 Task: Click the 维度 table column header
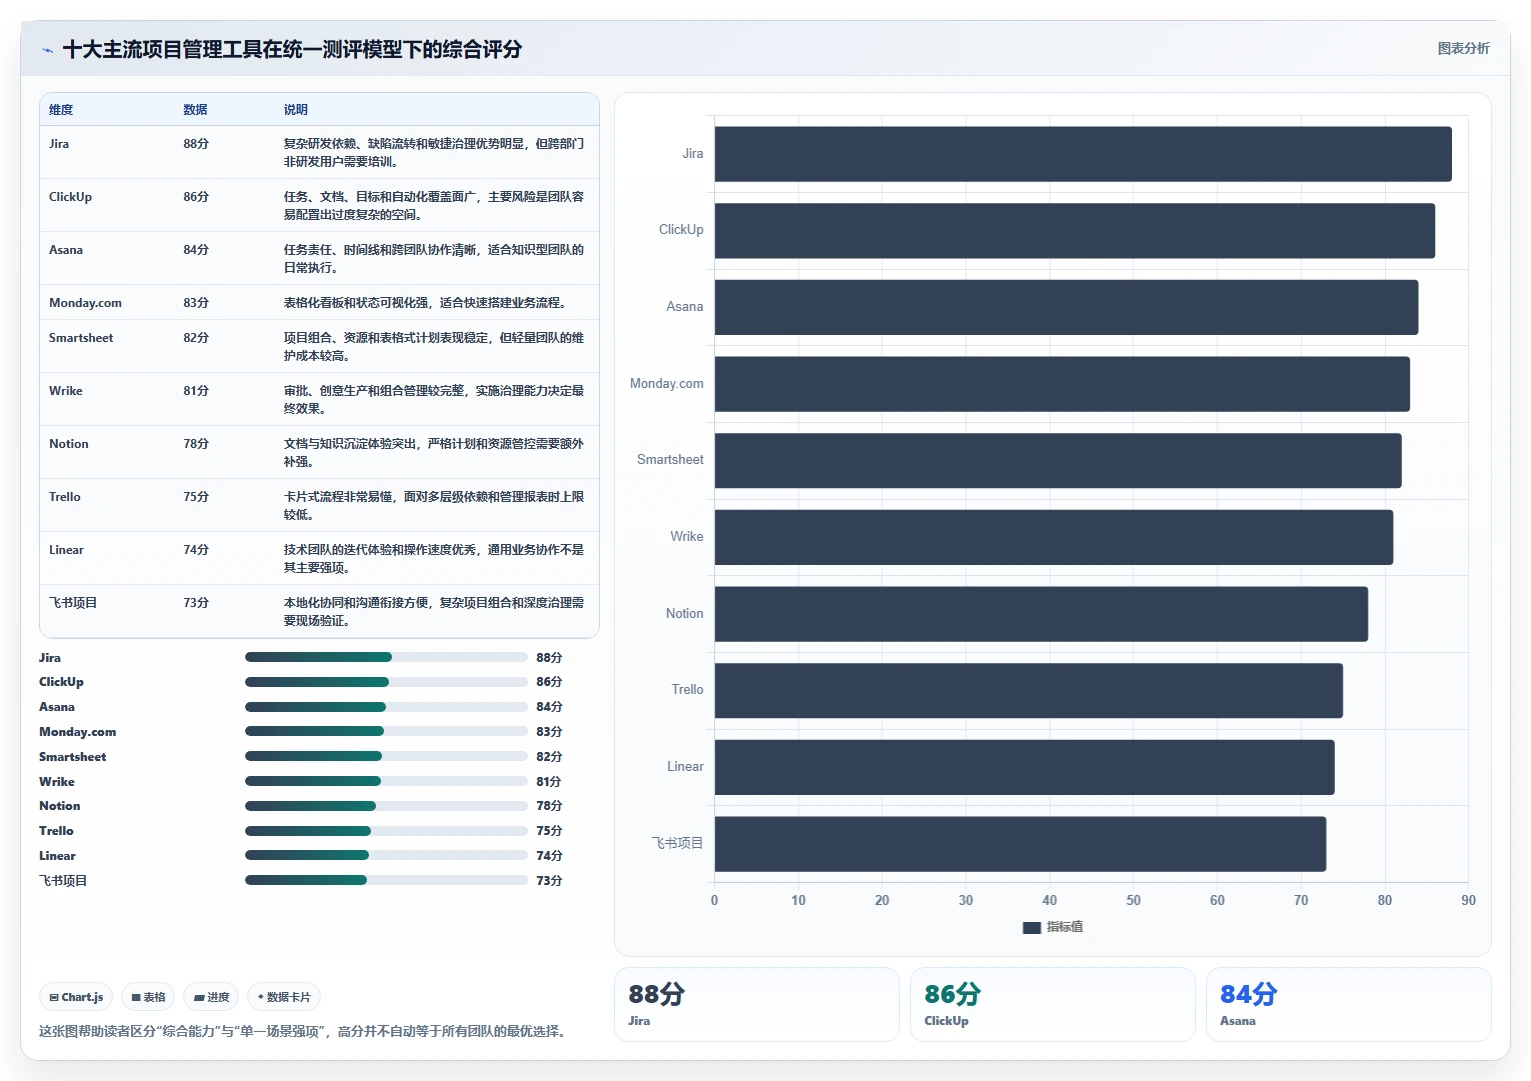click(61, 110)
